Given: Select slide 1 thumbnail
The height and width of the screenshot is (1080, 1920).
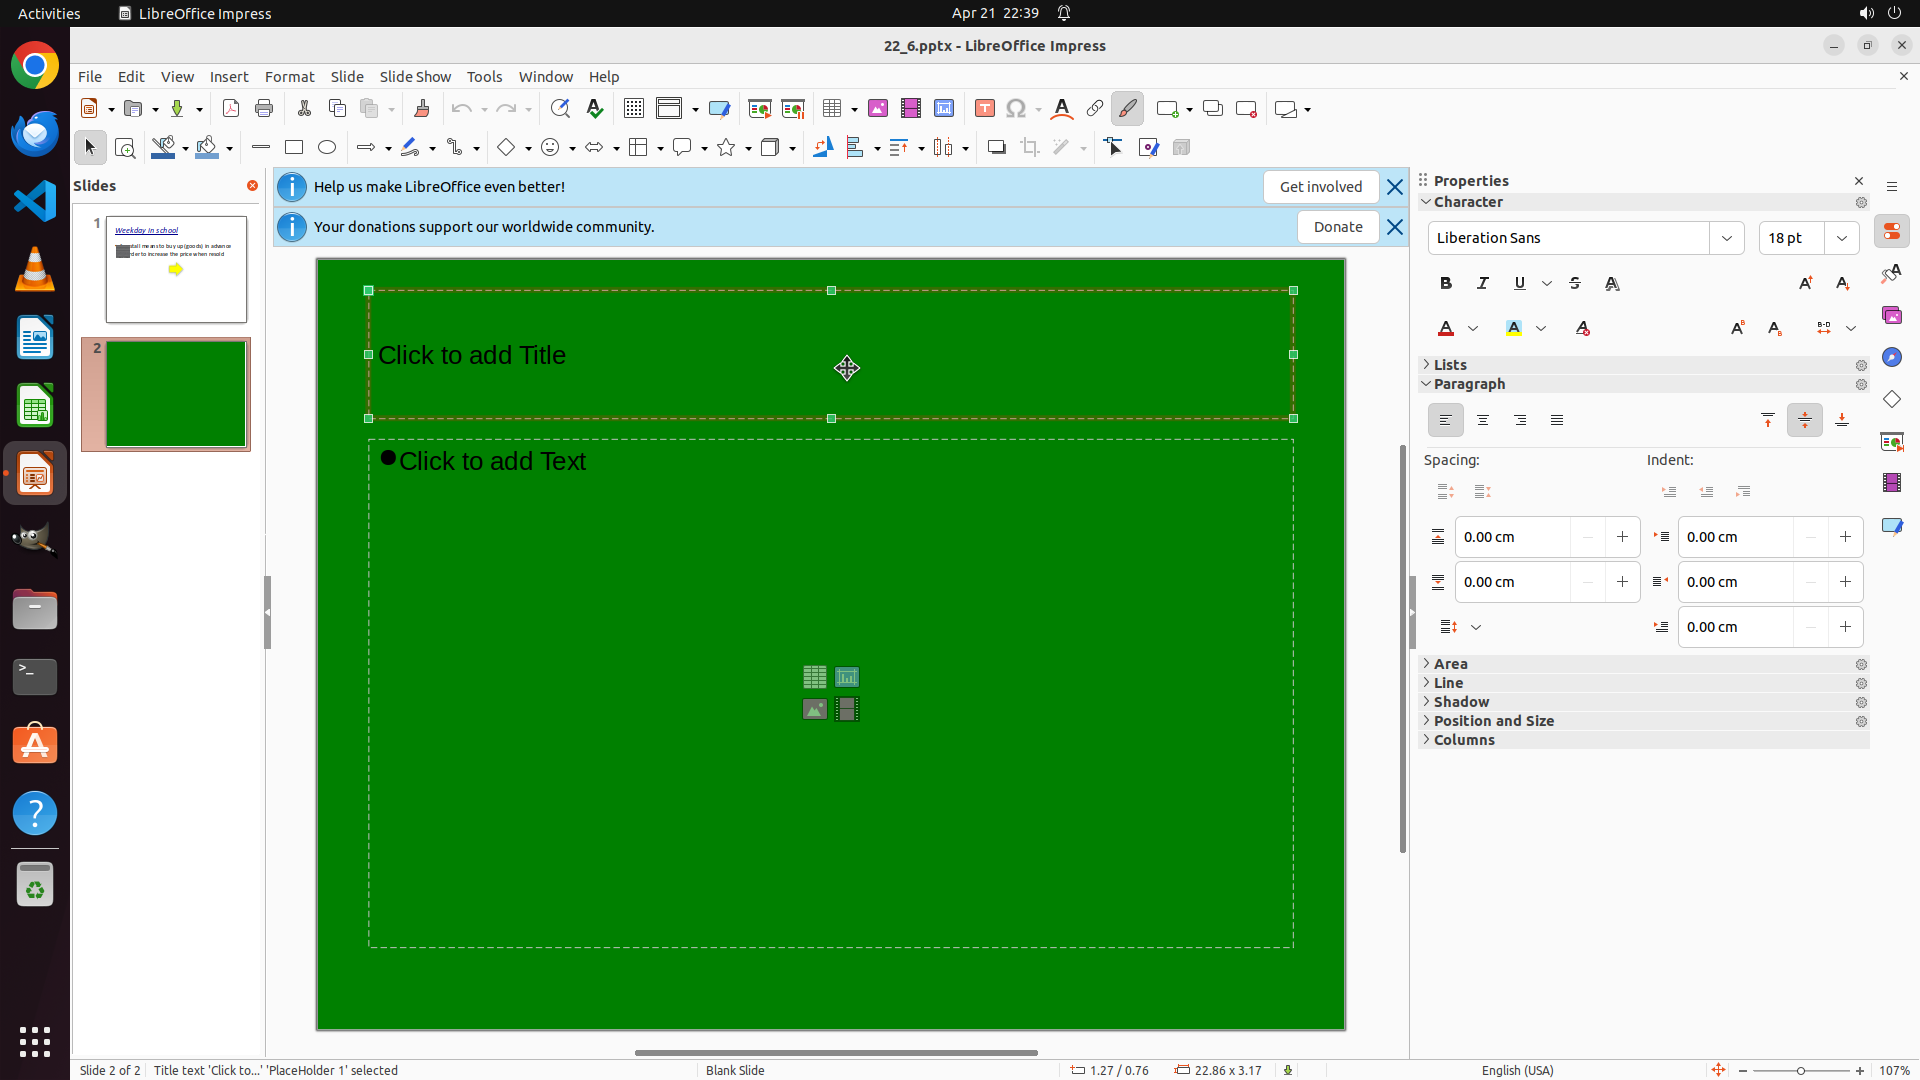Looking at the screenshot, I should [176, 269].
